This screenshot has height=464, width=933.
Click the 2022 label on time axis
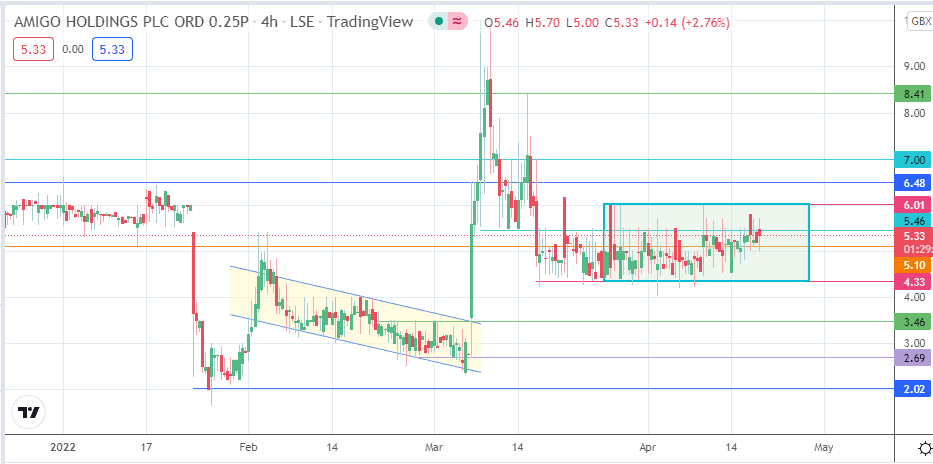click(x=64, y=447)
